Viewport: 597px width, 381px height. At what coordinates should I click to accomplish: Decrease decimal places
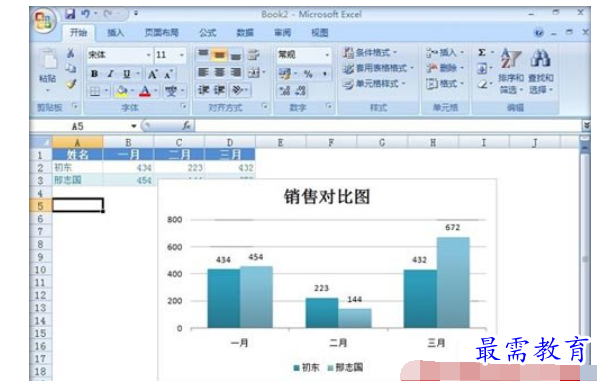[x=300, y=91]
